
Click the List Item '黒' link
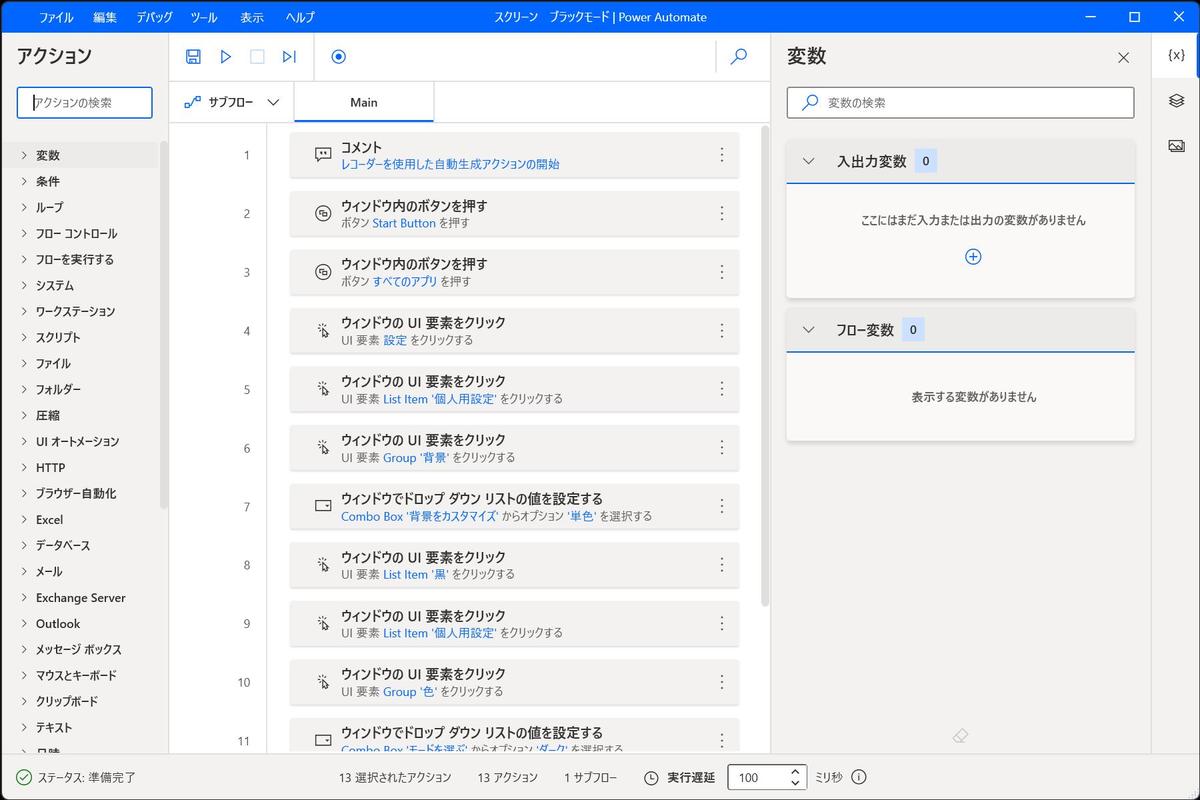[x=417, y=574]
